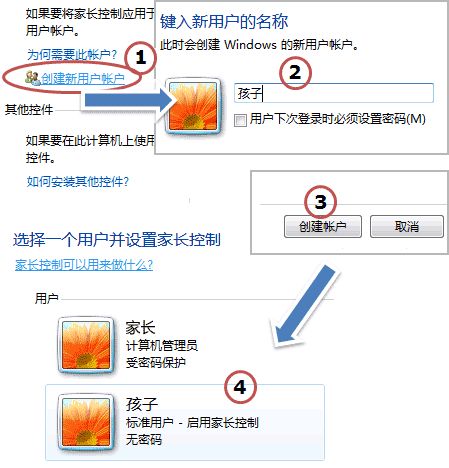449x468 pixels.
Task: Open the 为何需要此帐户? help link
Action: point(72,55)
